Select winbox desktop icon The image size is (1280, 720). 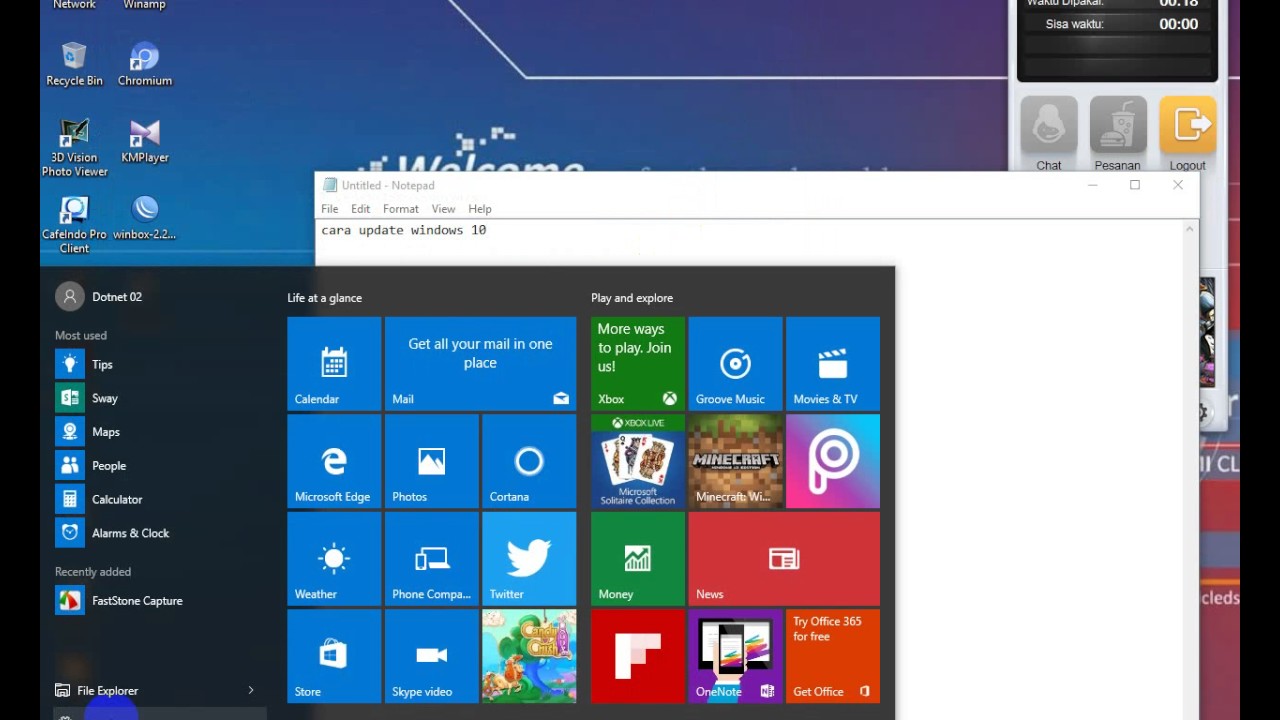tap(145, 218)
